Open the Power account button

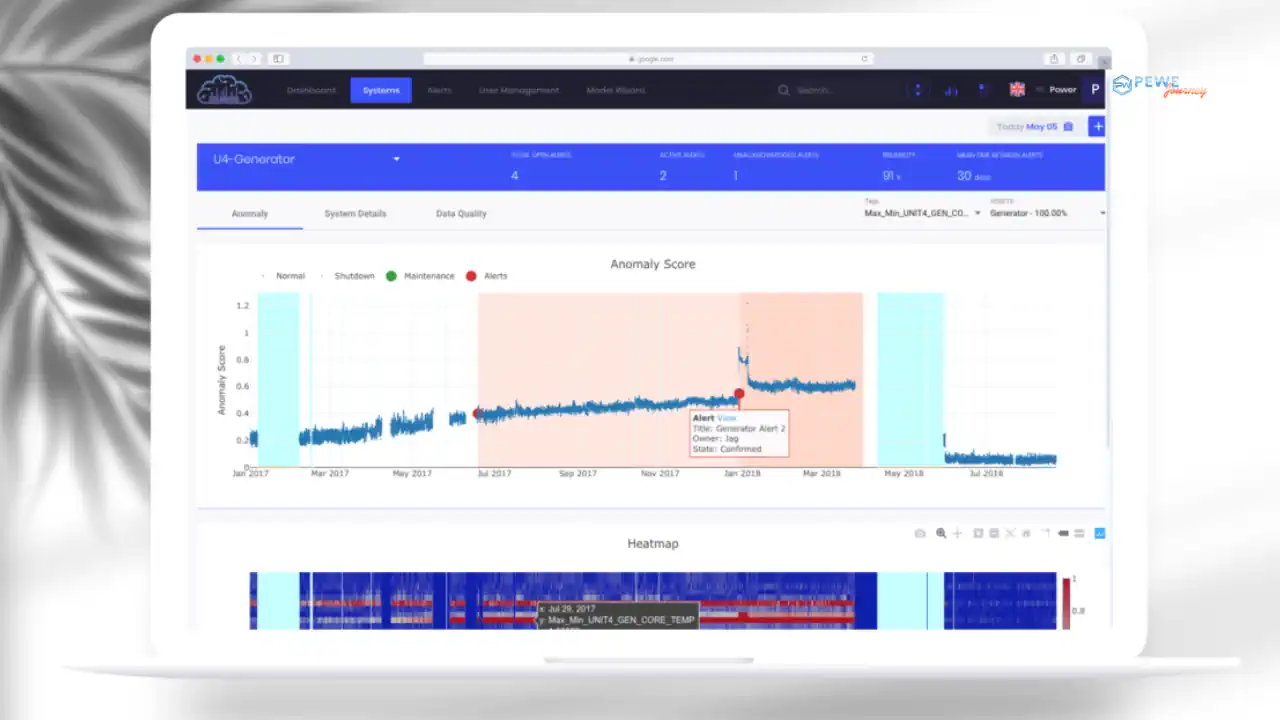tap(1062, 90)
